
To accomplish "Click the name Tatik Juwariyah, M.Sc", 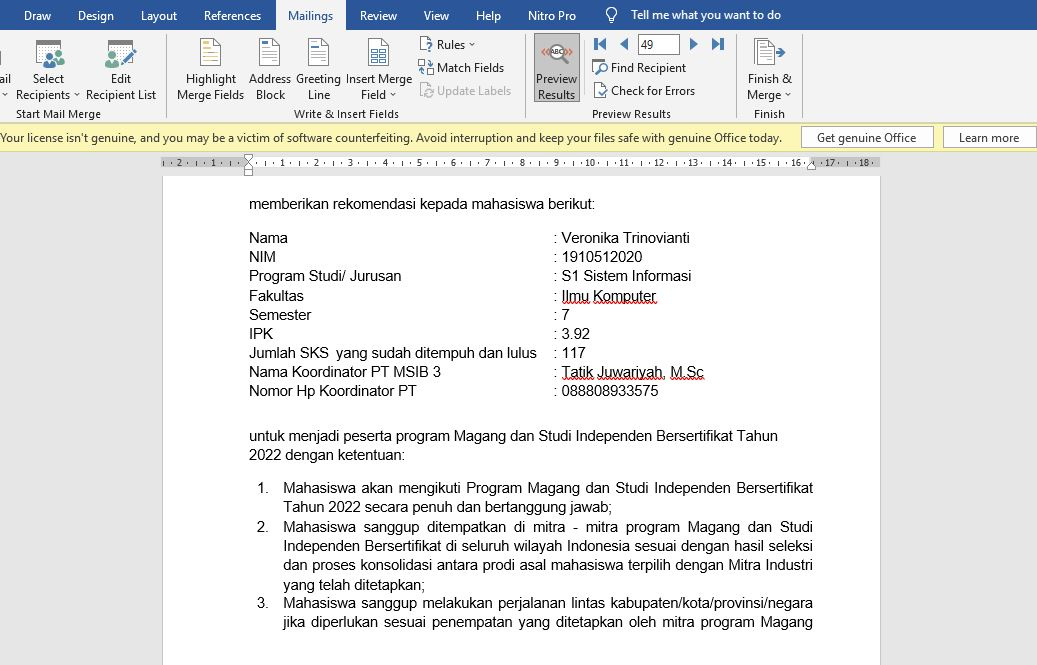I will coord(632,372).
